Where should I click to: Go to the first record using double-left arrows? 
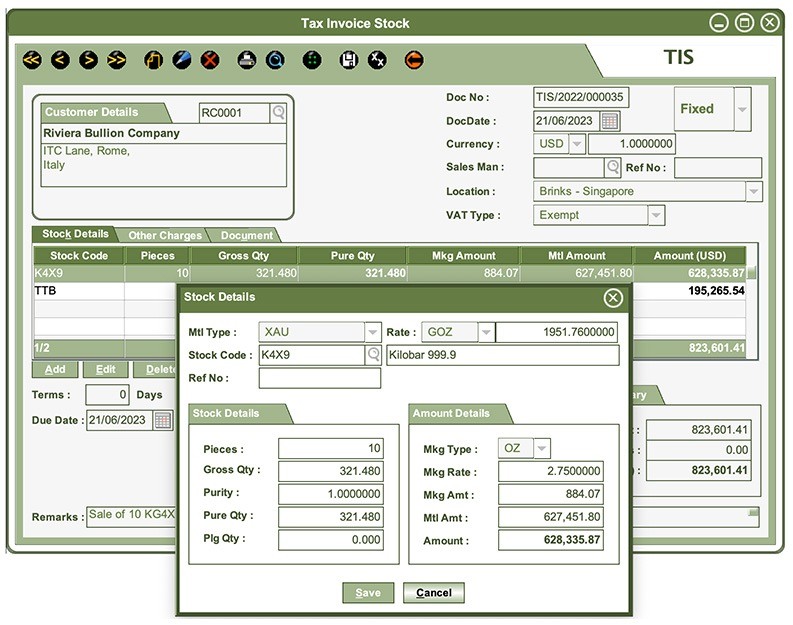(x=32, y=60)
